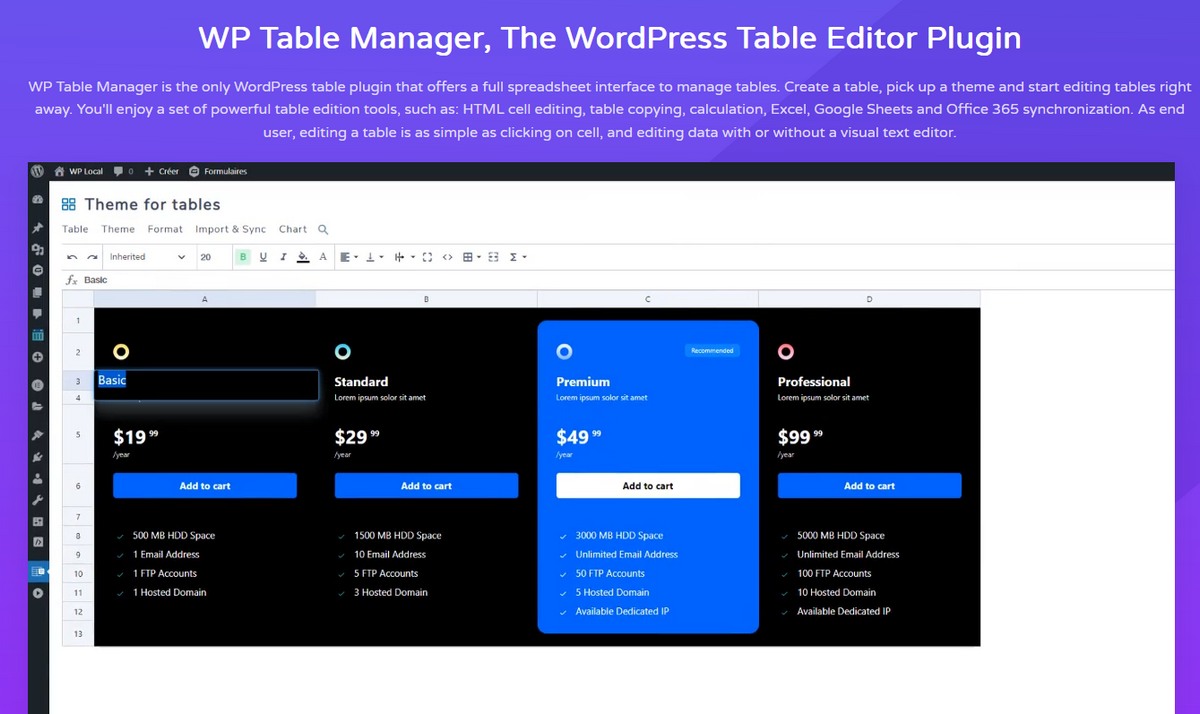Click the Basic cell being edited
The image size is (1200, 714).
tap(206, 385)
